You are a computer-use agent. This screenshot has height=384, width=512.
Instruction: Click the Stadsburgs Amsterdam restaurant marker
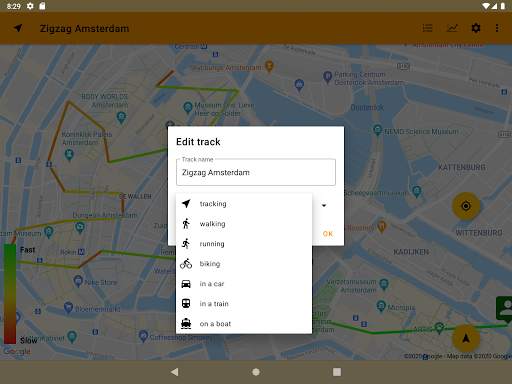point(269,66)
